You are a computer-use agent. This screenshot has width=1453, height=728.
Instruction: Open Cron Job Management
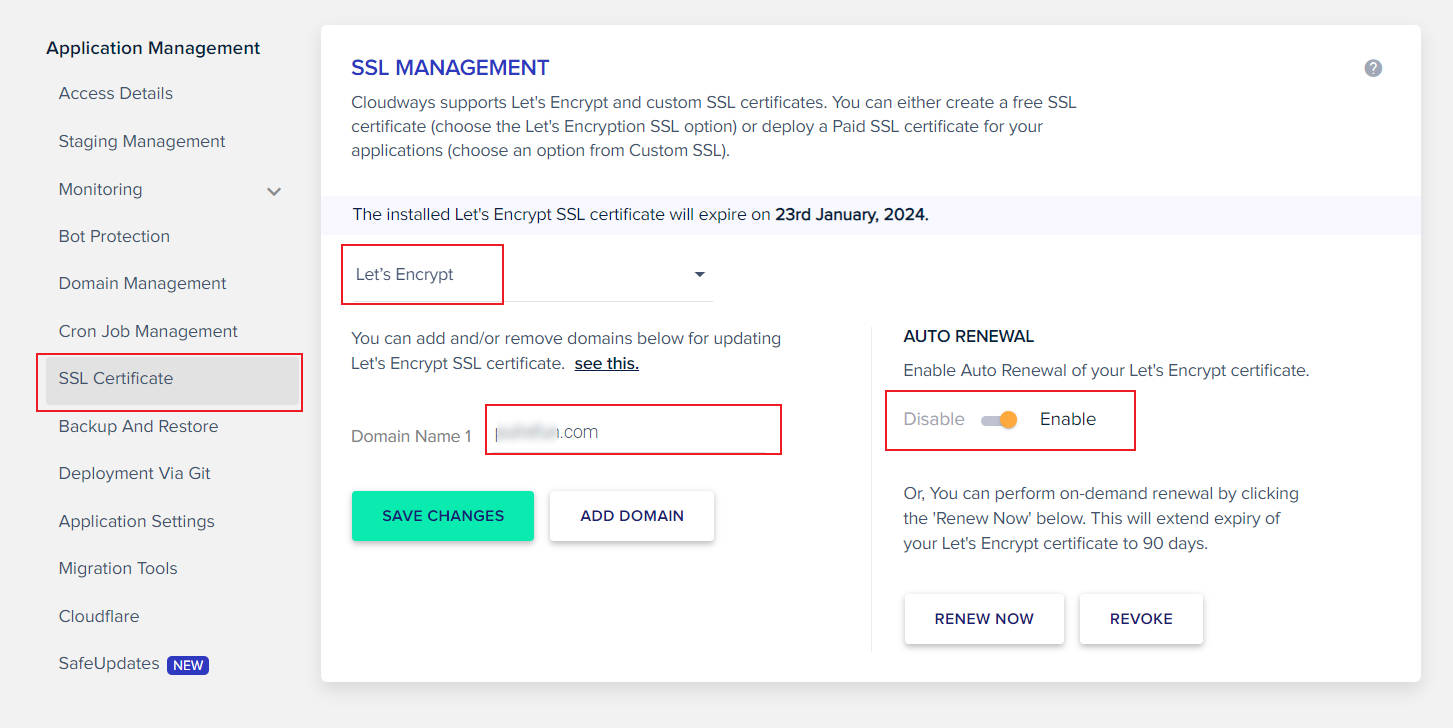pos(148,331)
